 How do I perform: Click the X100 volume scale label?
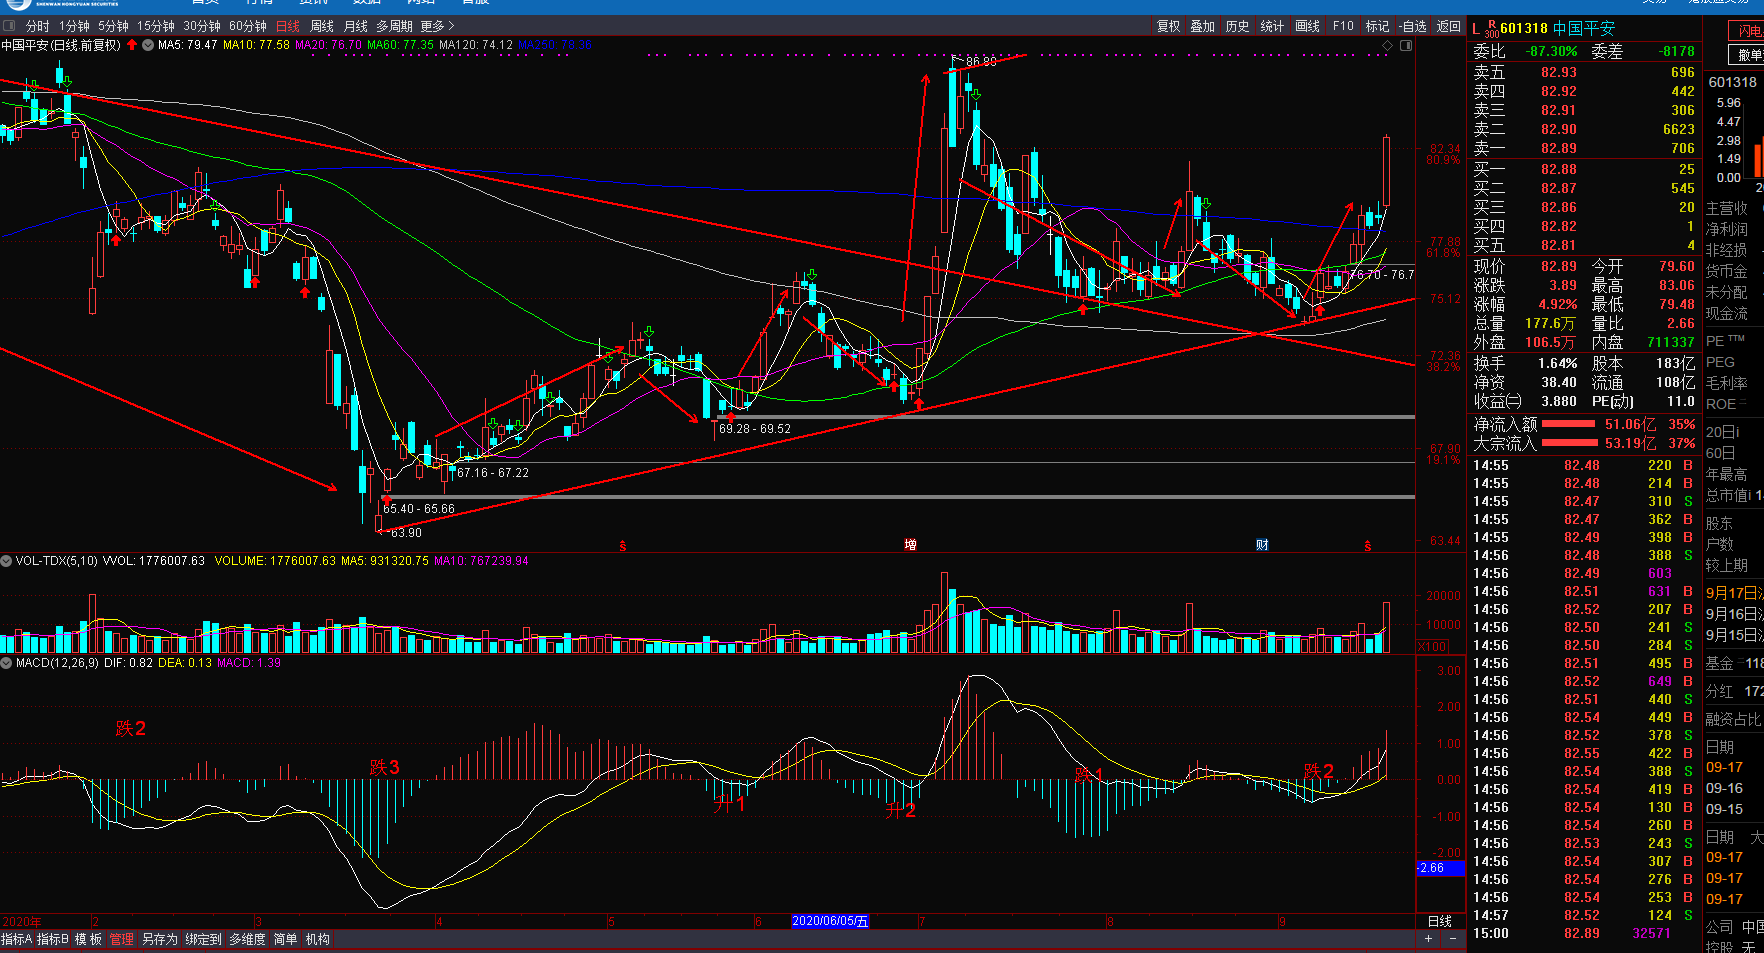click(1432, 647)
